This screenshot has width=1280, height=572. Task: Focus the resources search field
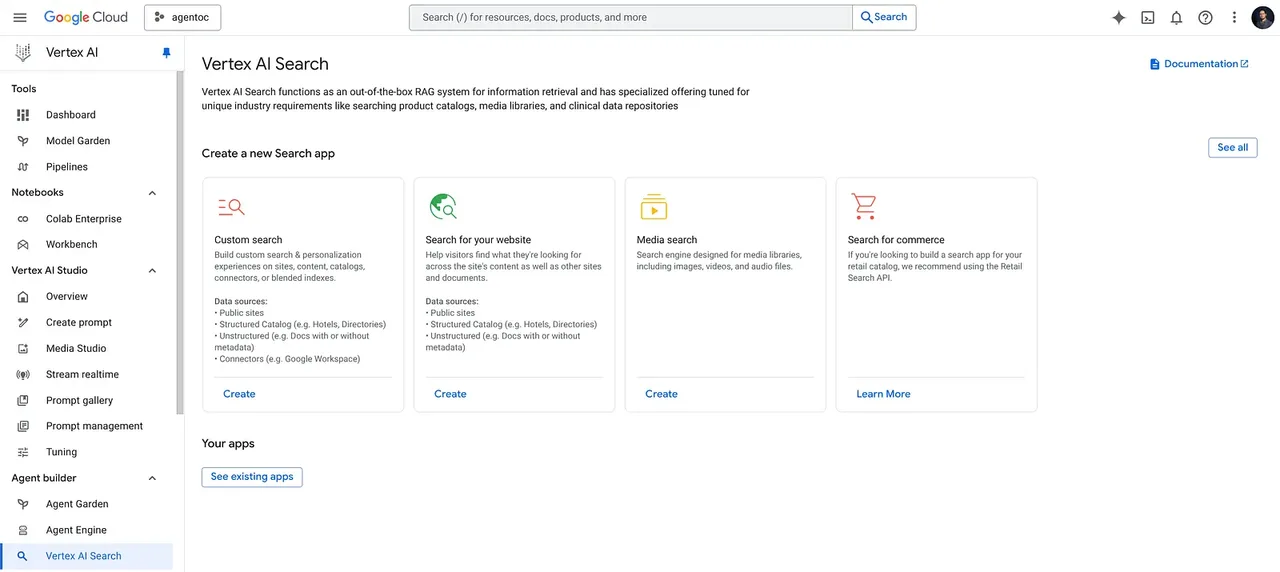(x=631, y=17)
